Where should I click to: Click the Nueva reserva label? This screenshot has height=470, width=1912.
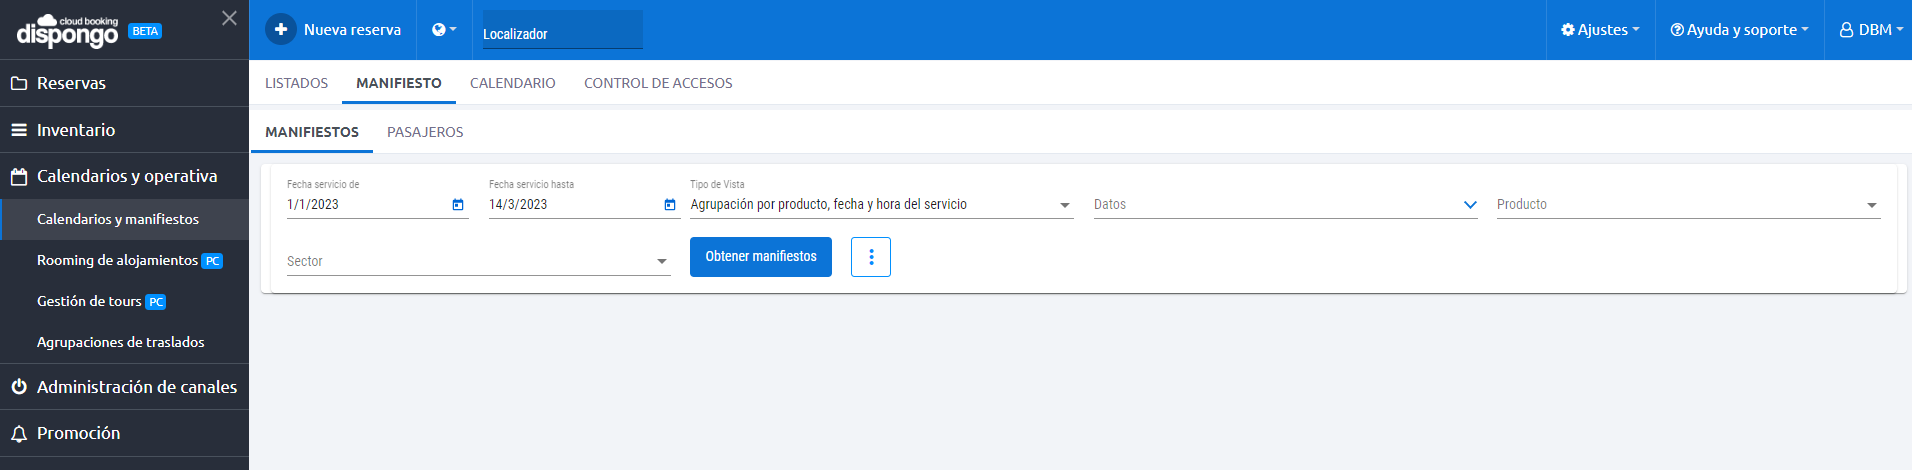click(352, 30)
